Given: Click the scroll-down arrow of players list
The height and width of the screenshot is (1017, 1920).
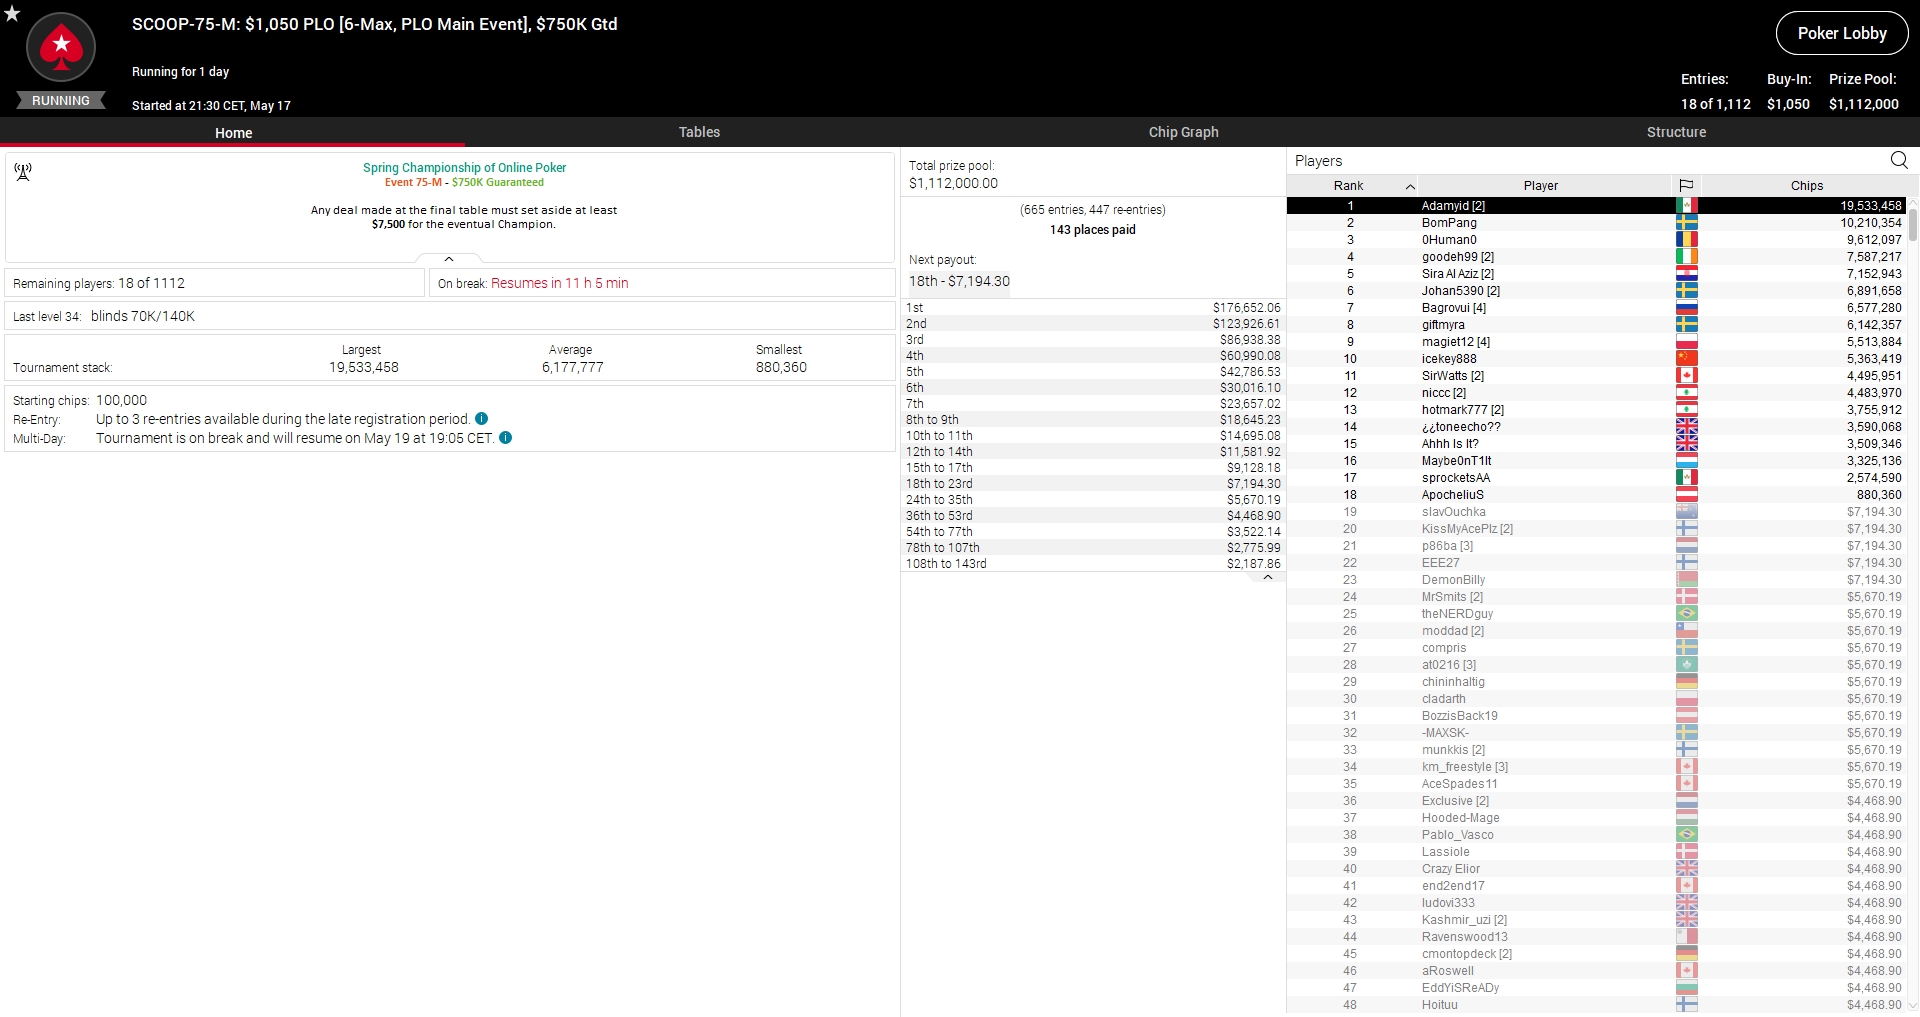Looking at the screenshot, I should pyautogui.click(x=1913, y=1006).
